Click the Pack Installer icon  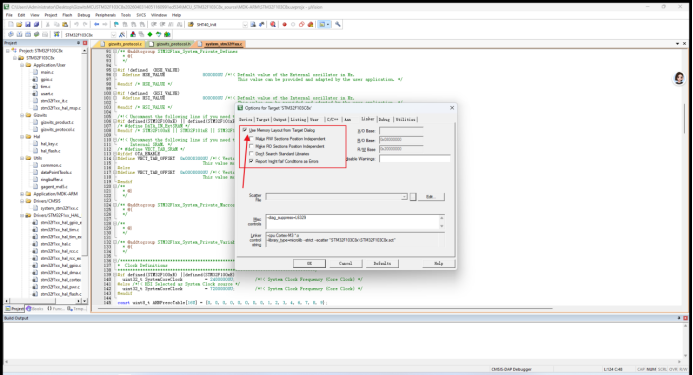(x=167, y=34)
